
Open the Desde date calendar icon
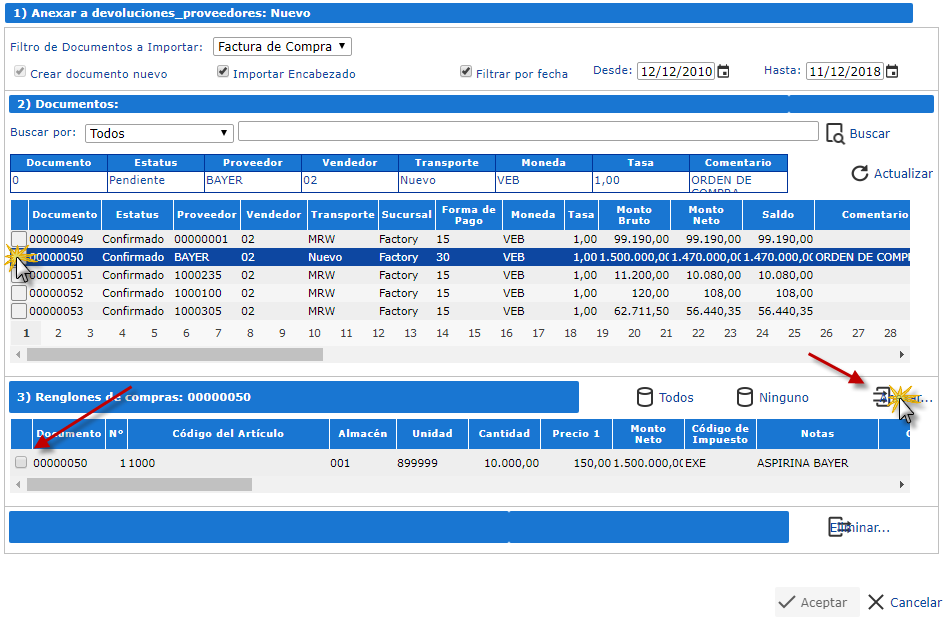click(x=724, y=72)
